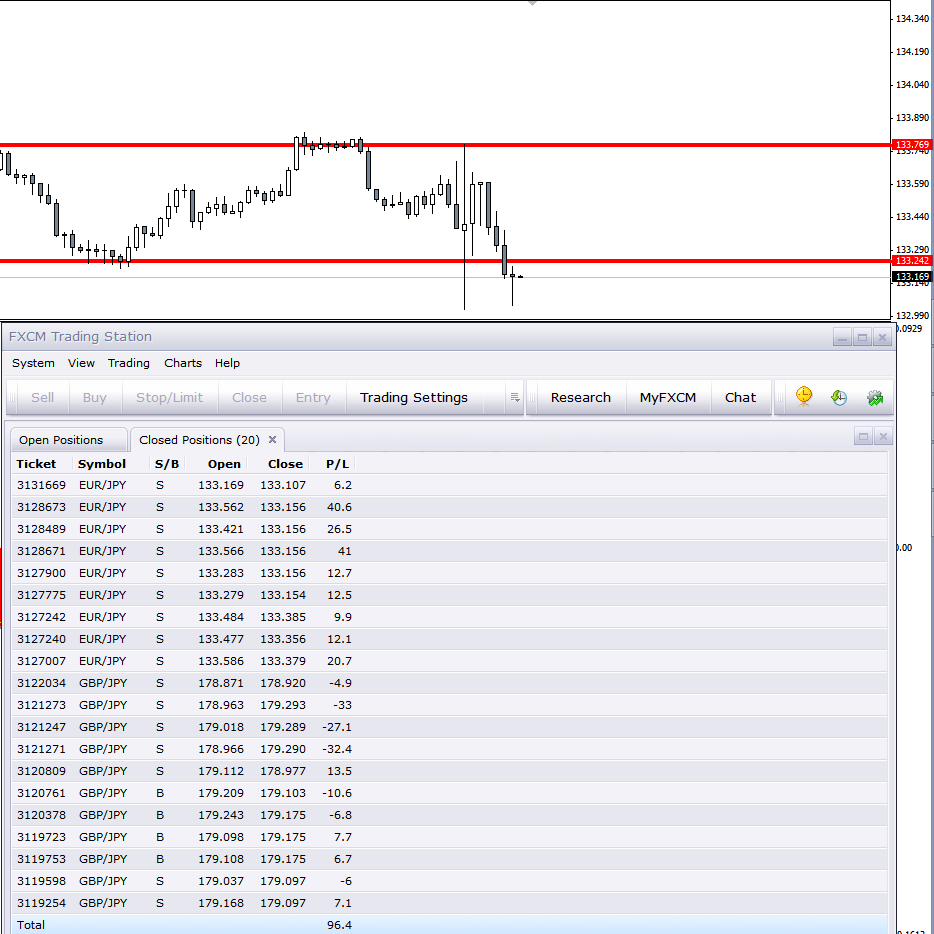Image resolution: width=934 pixels, height=934 pixels.
Task: Open the Research section
Action: [x=581, y=397]
